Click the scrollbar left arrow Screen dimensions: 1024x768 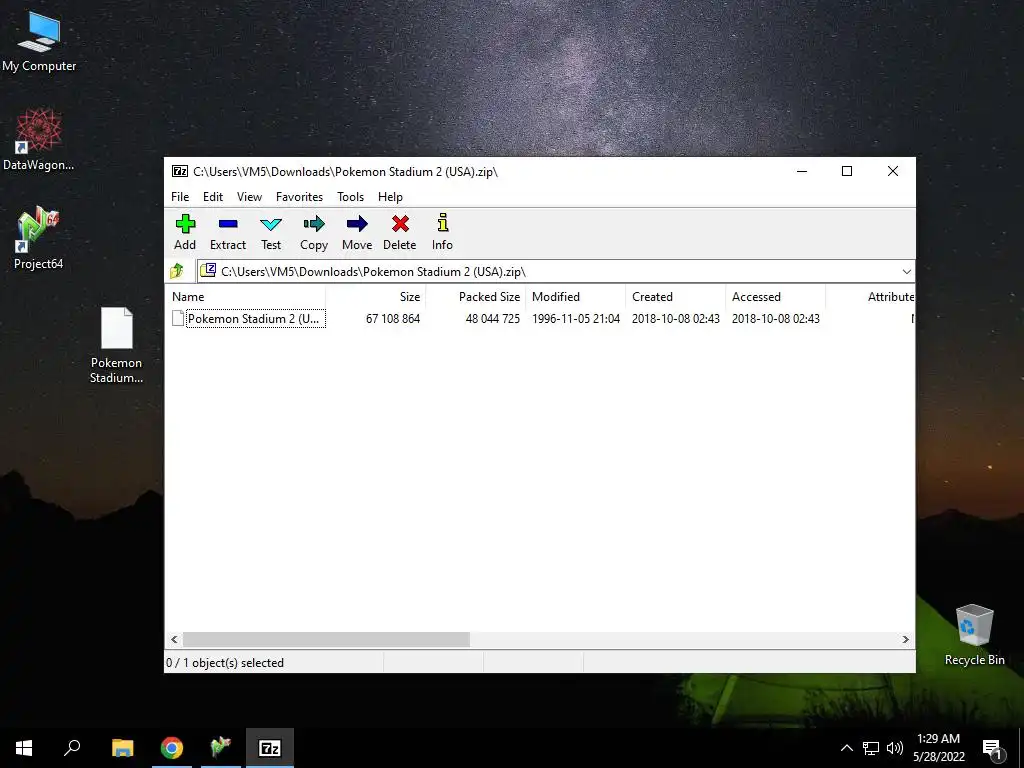pos(174,639)
